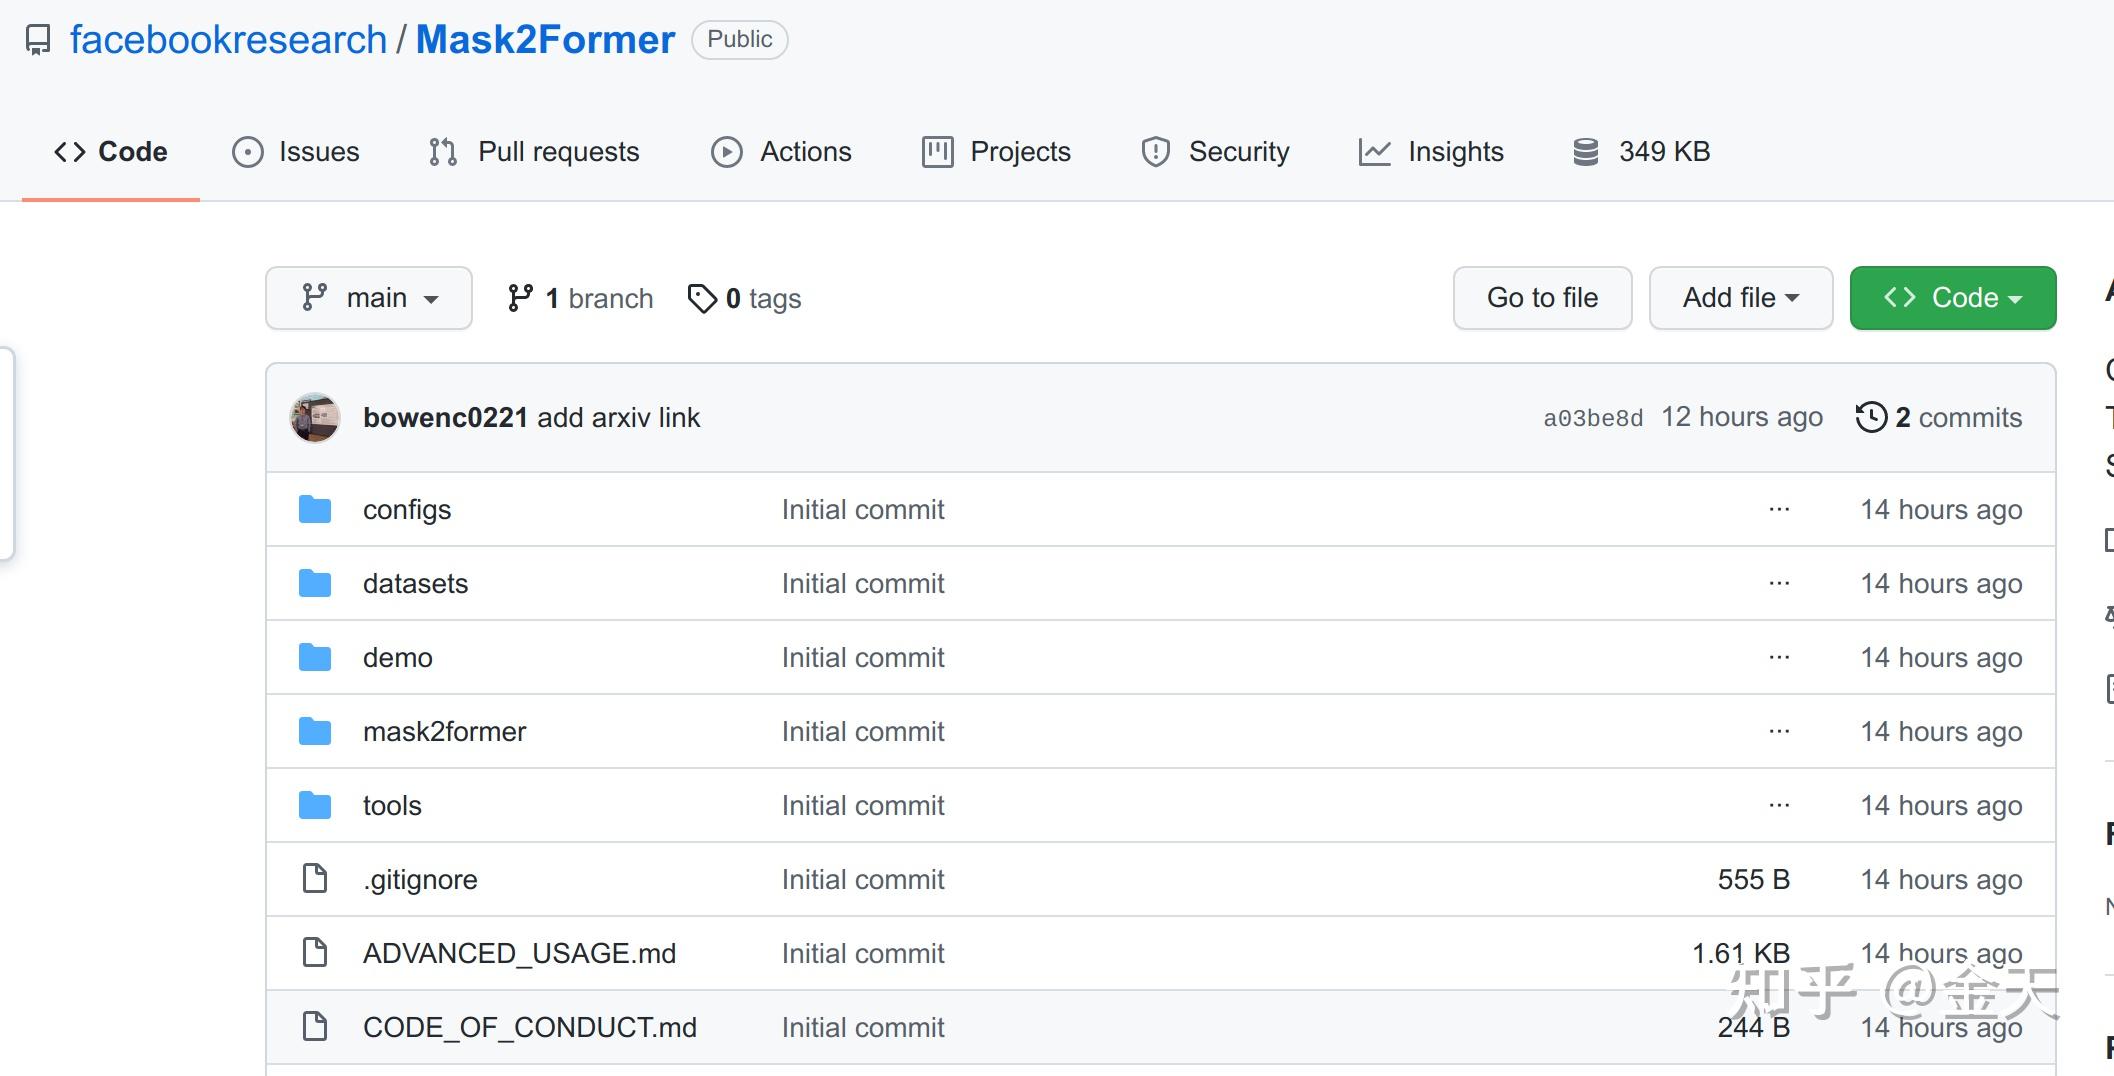Click the commit history clock icon
Screen dimensions: 2114x1076
1871,417
